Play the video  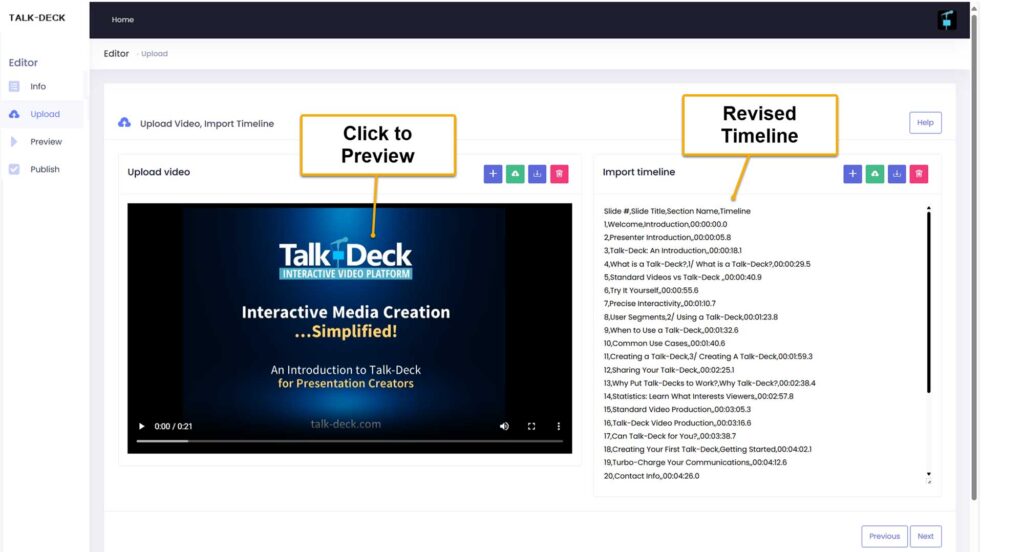[141, 426]
